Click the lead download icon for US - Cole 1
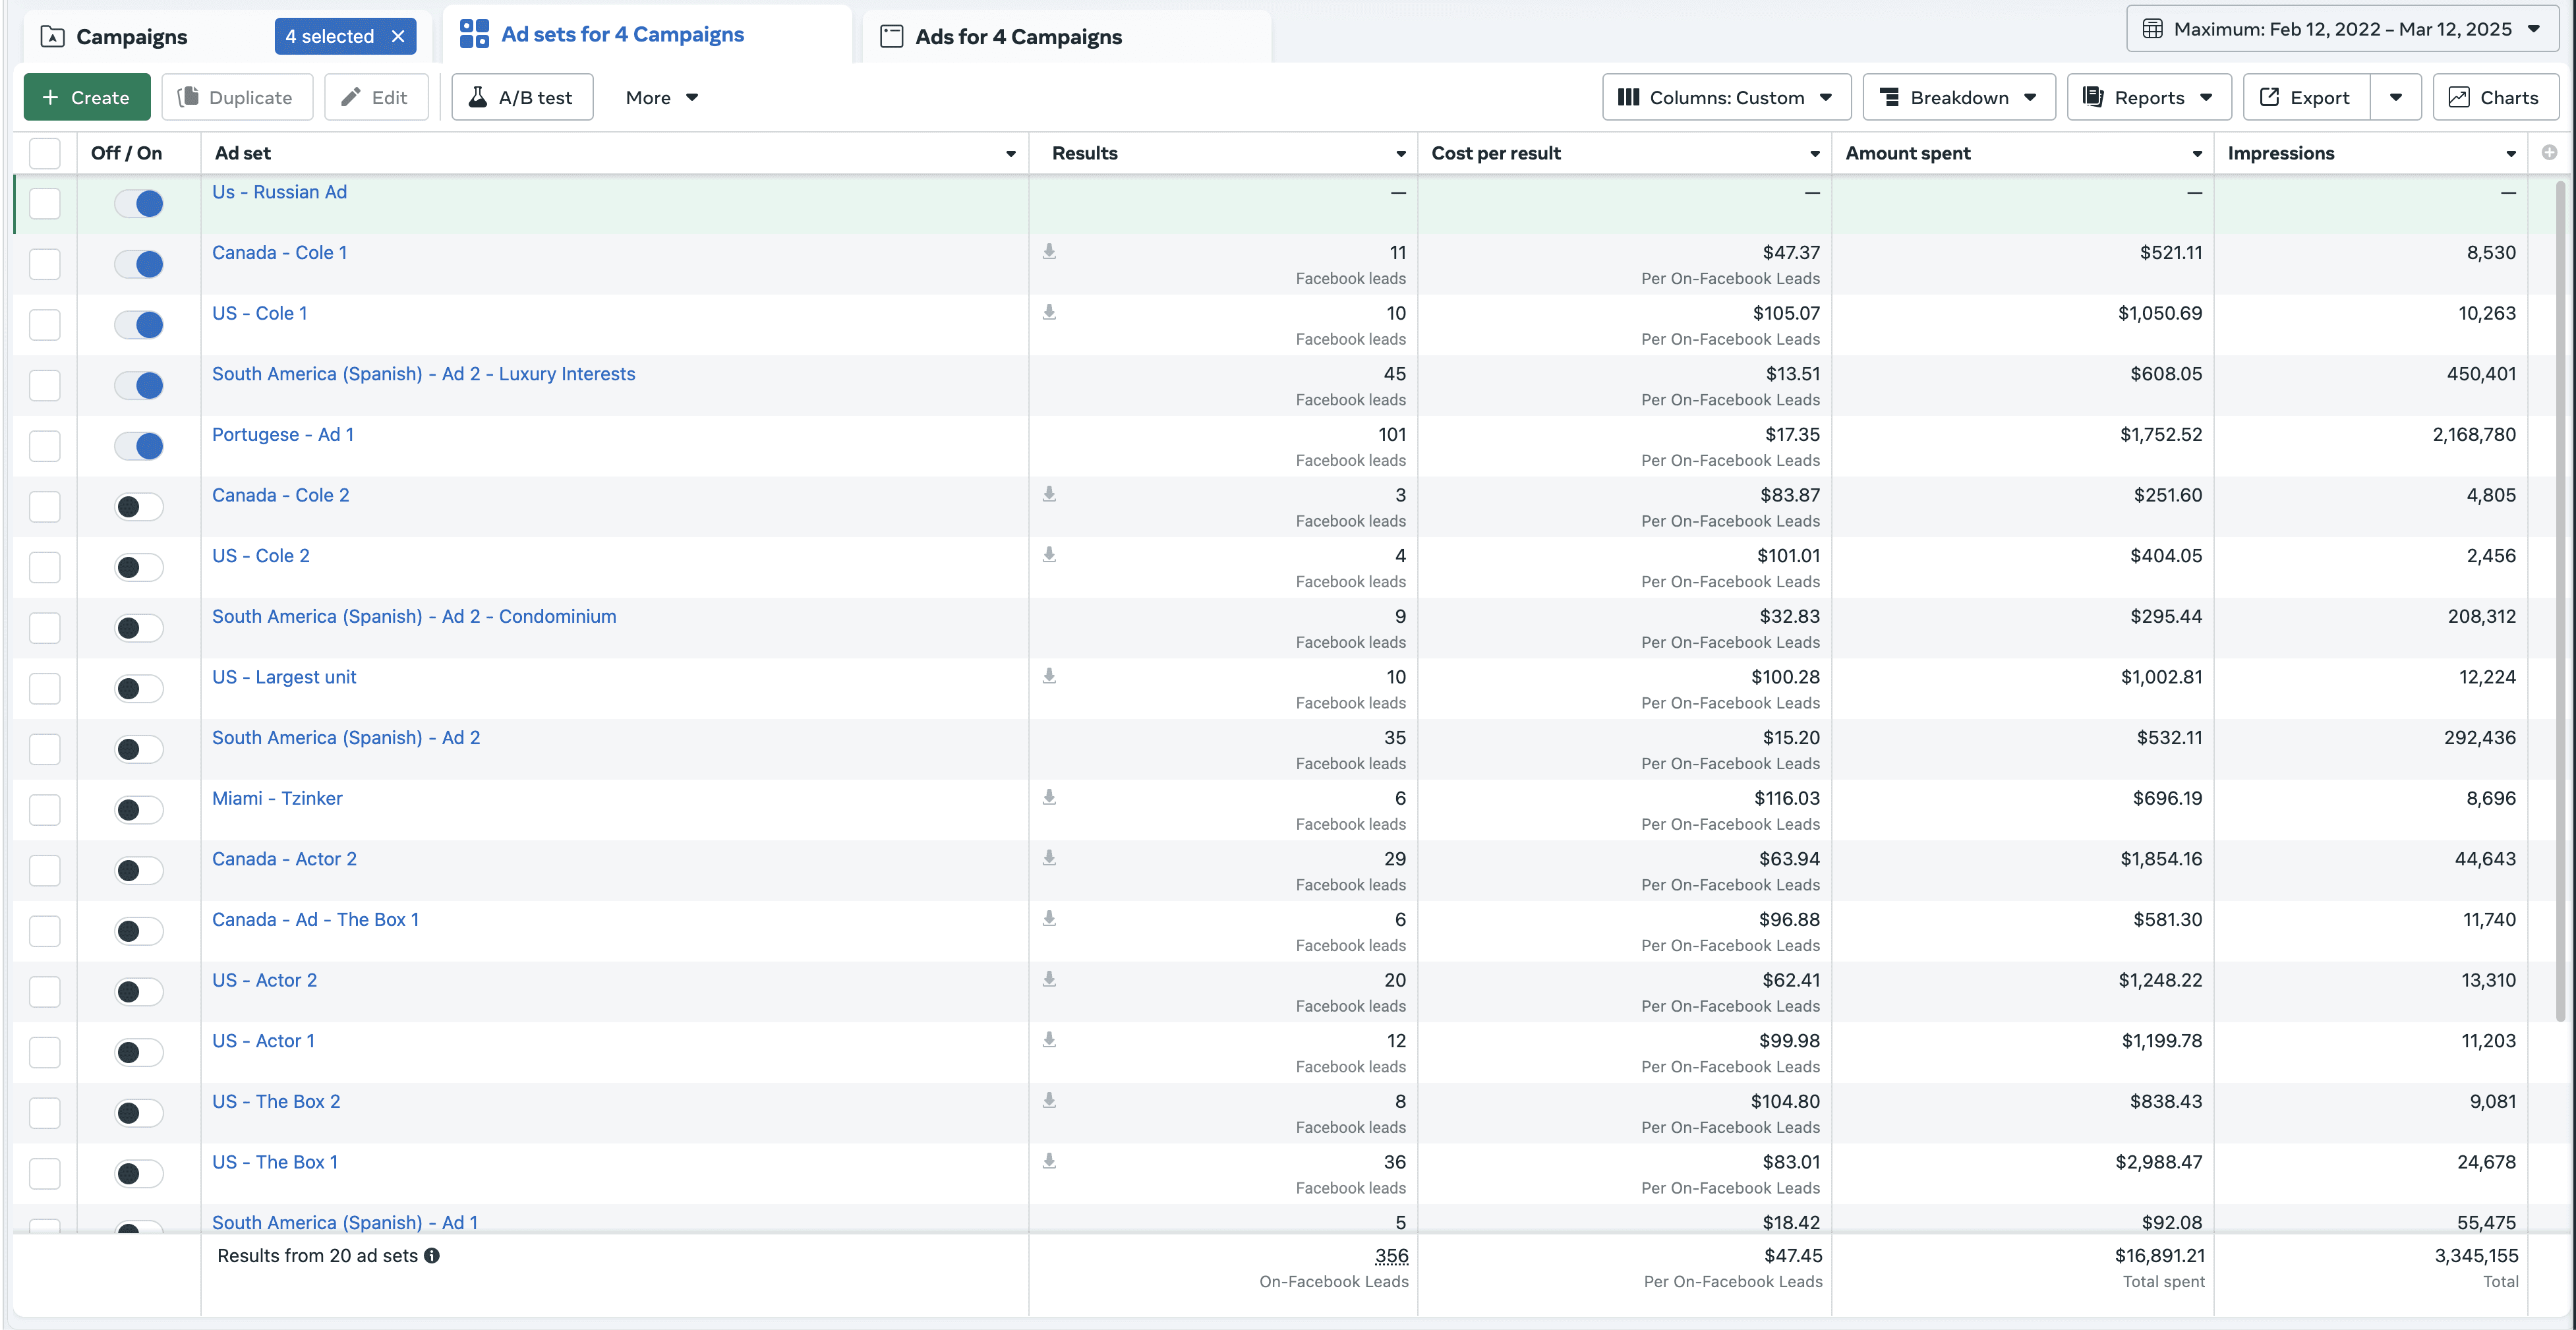 [x=1049, y=312]
